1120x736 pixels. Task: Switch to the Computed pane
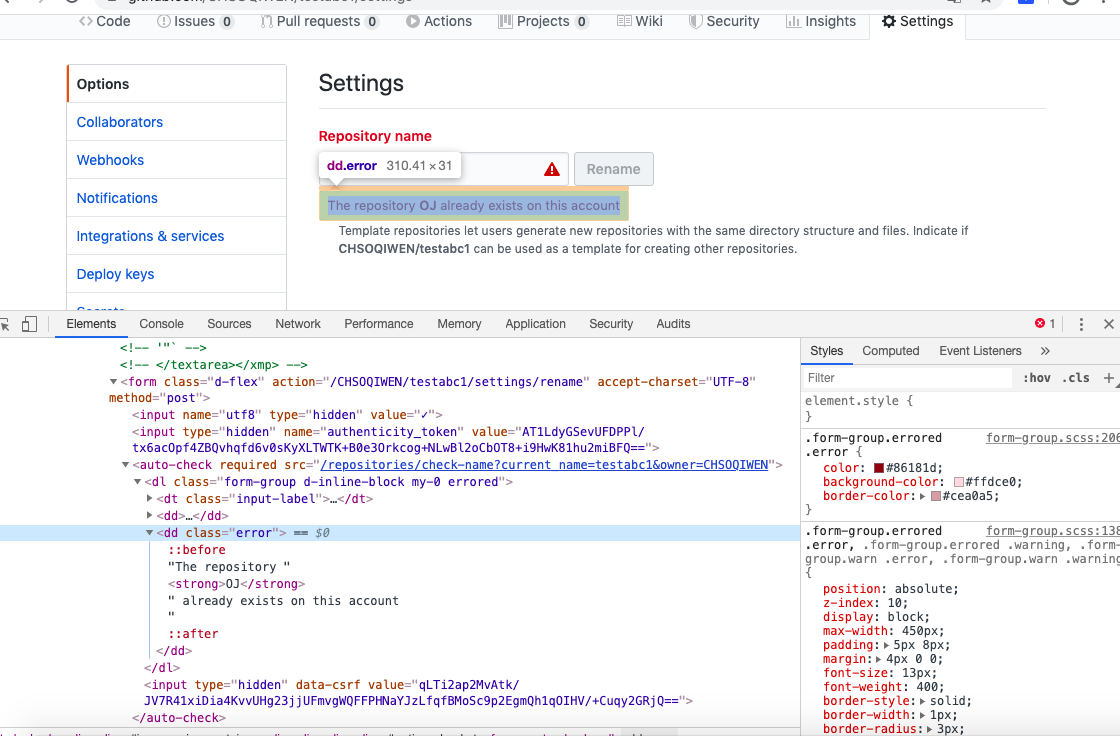pos(890,351)
